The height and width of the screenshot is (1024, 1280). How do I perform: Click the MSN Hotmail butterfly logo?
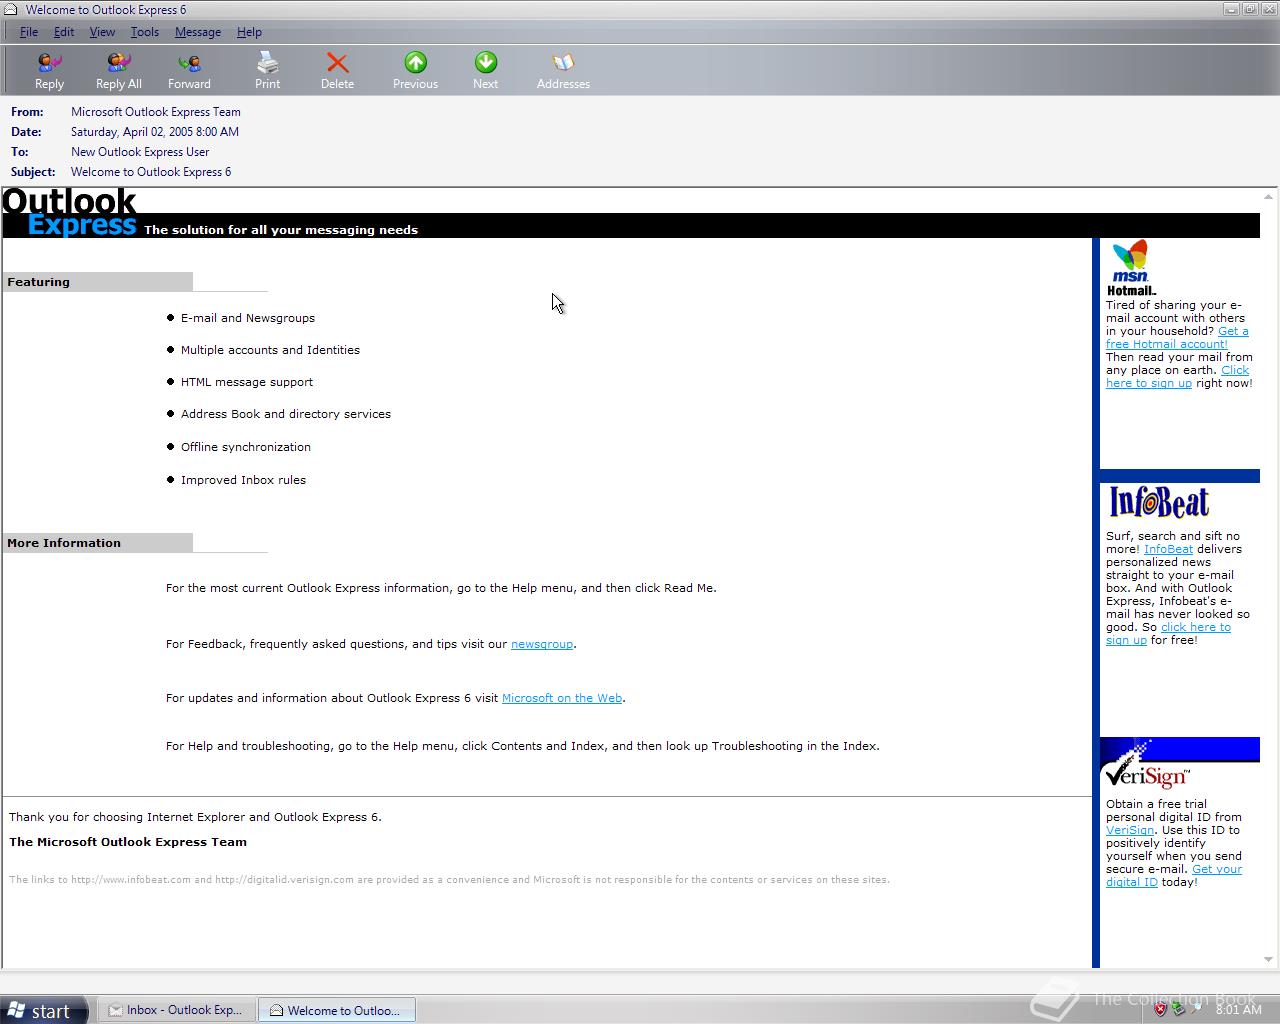1131,268
